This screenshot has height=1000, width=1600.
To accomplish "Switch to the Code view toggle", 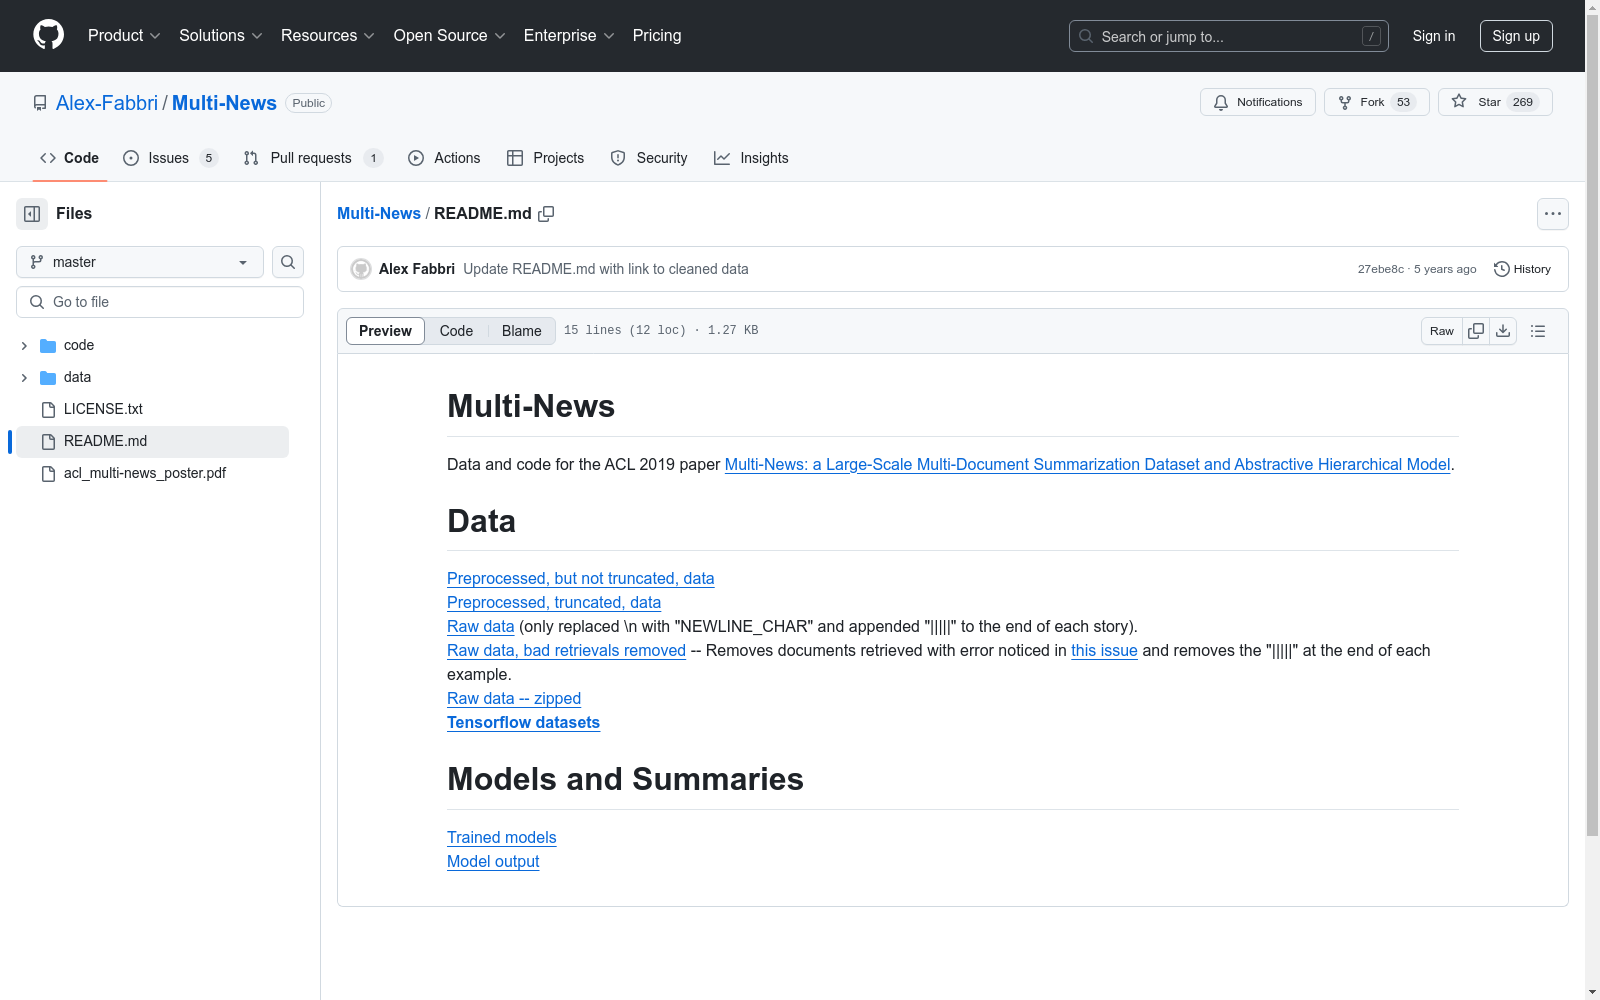I will click(x=456, y=331).
